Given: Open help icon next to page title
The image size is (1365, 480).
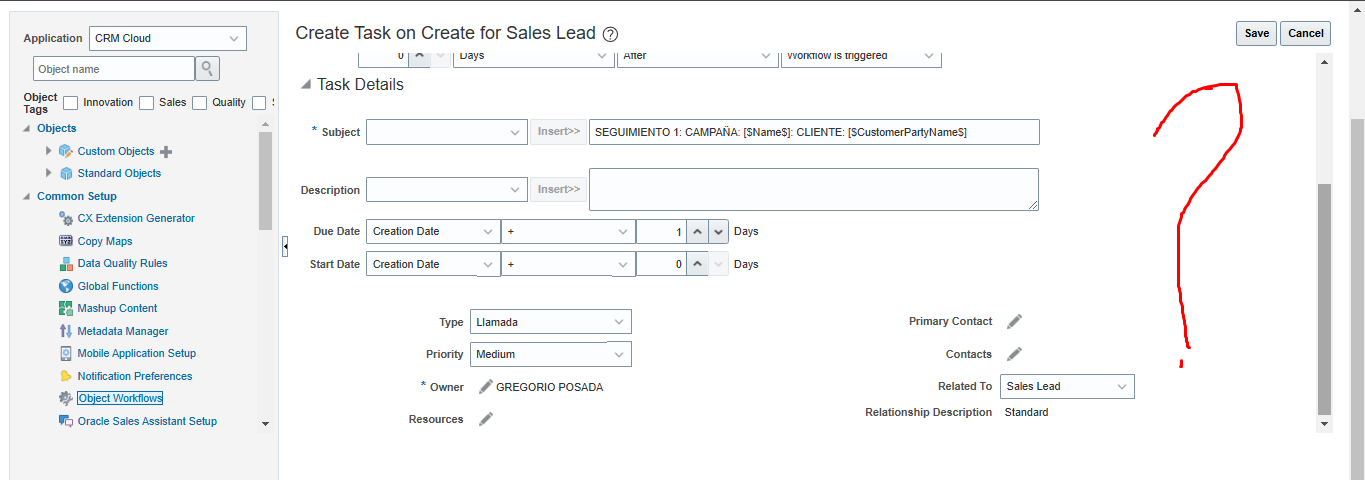Looking at the screenshot, I should [x=611, y=34].
